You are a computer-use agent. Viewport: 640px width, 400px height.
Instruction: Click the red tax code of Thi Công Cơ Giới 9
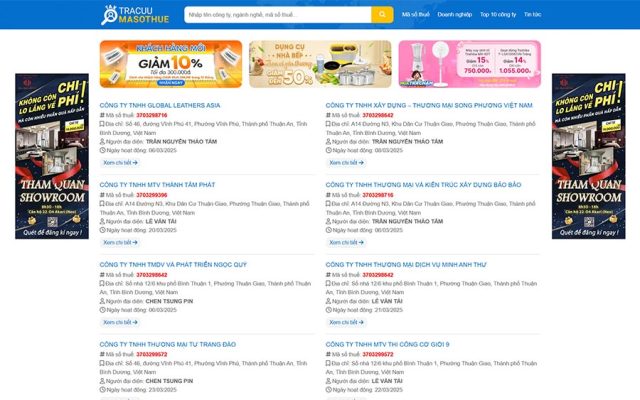pyautogui.click(x=378, y=354)
